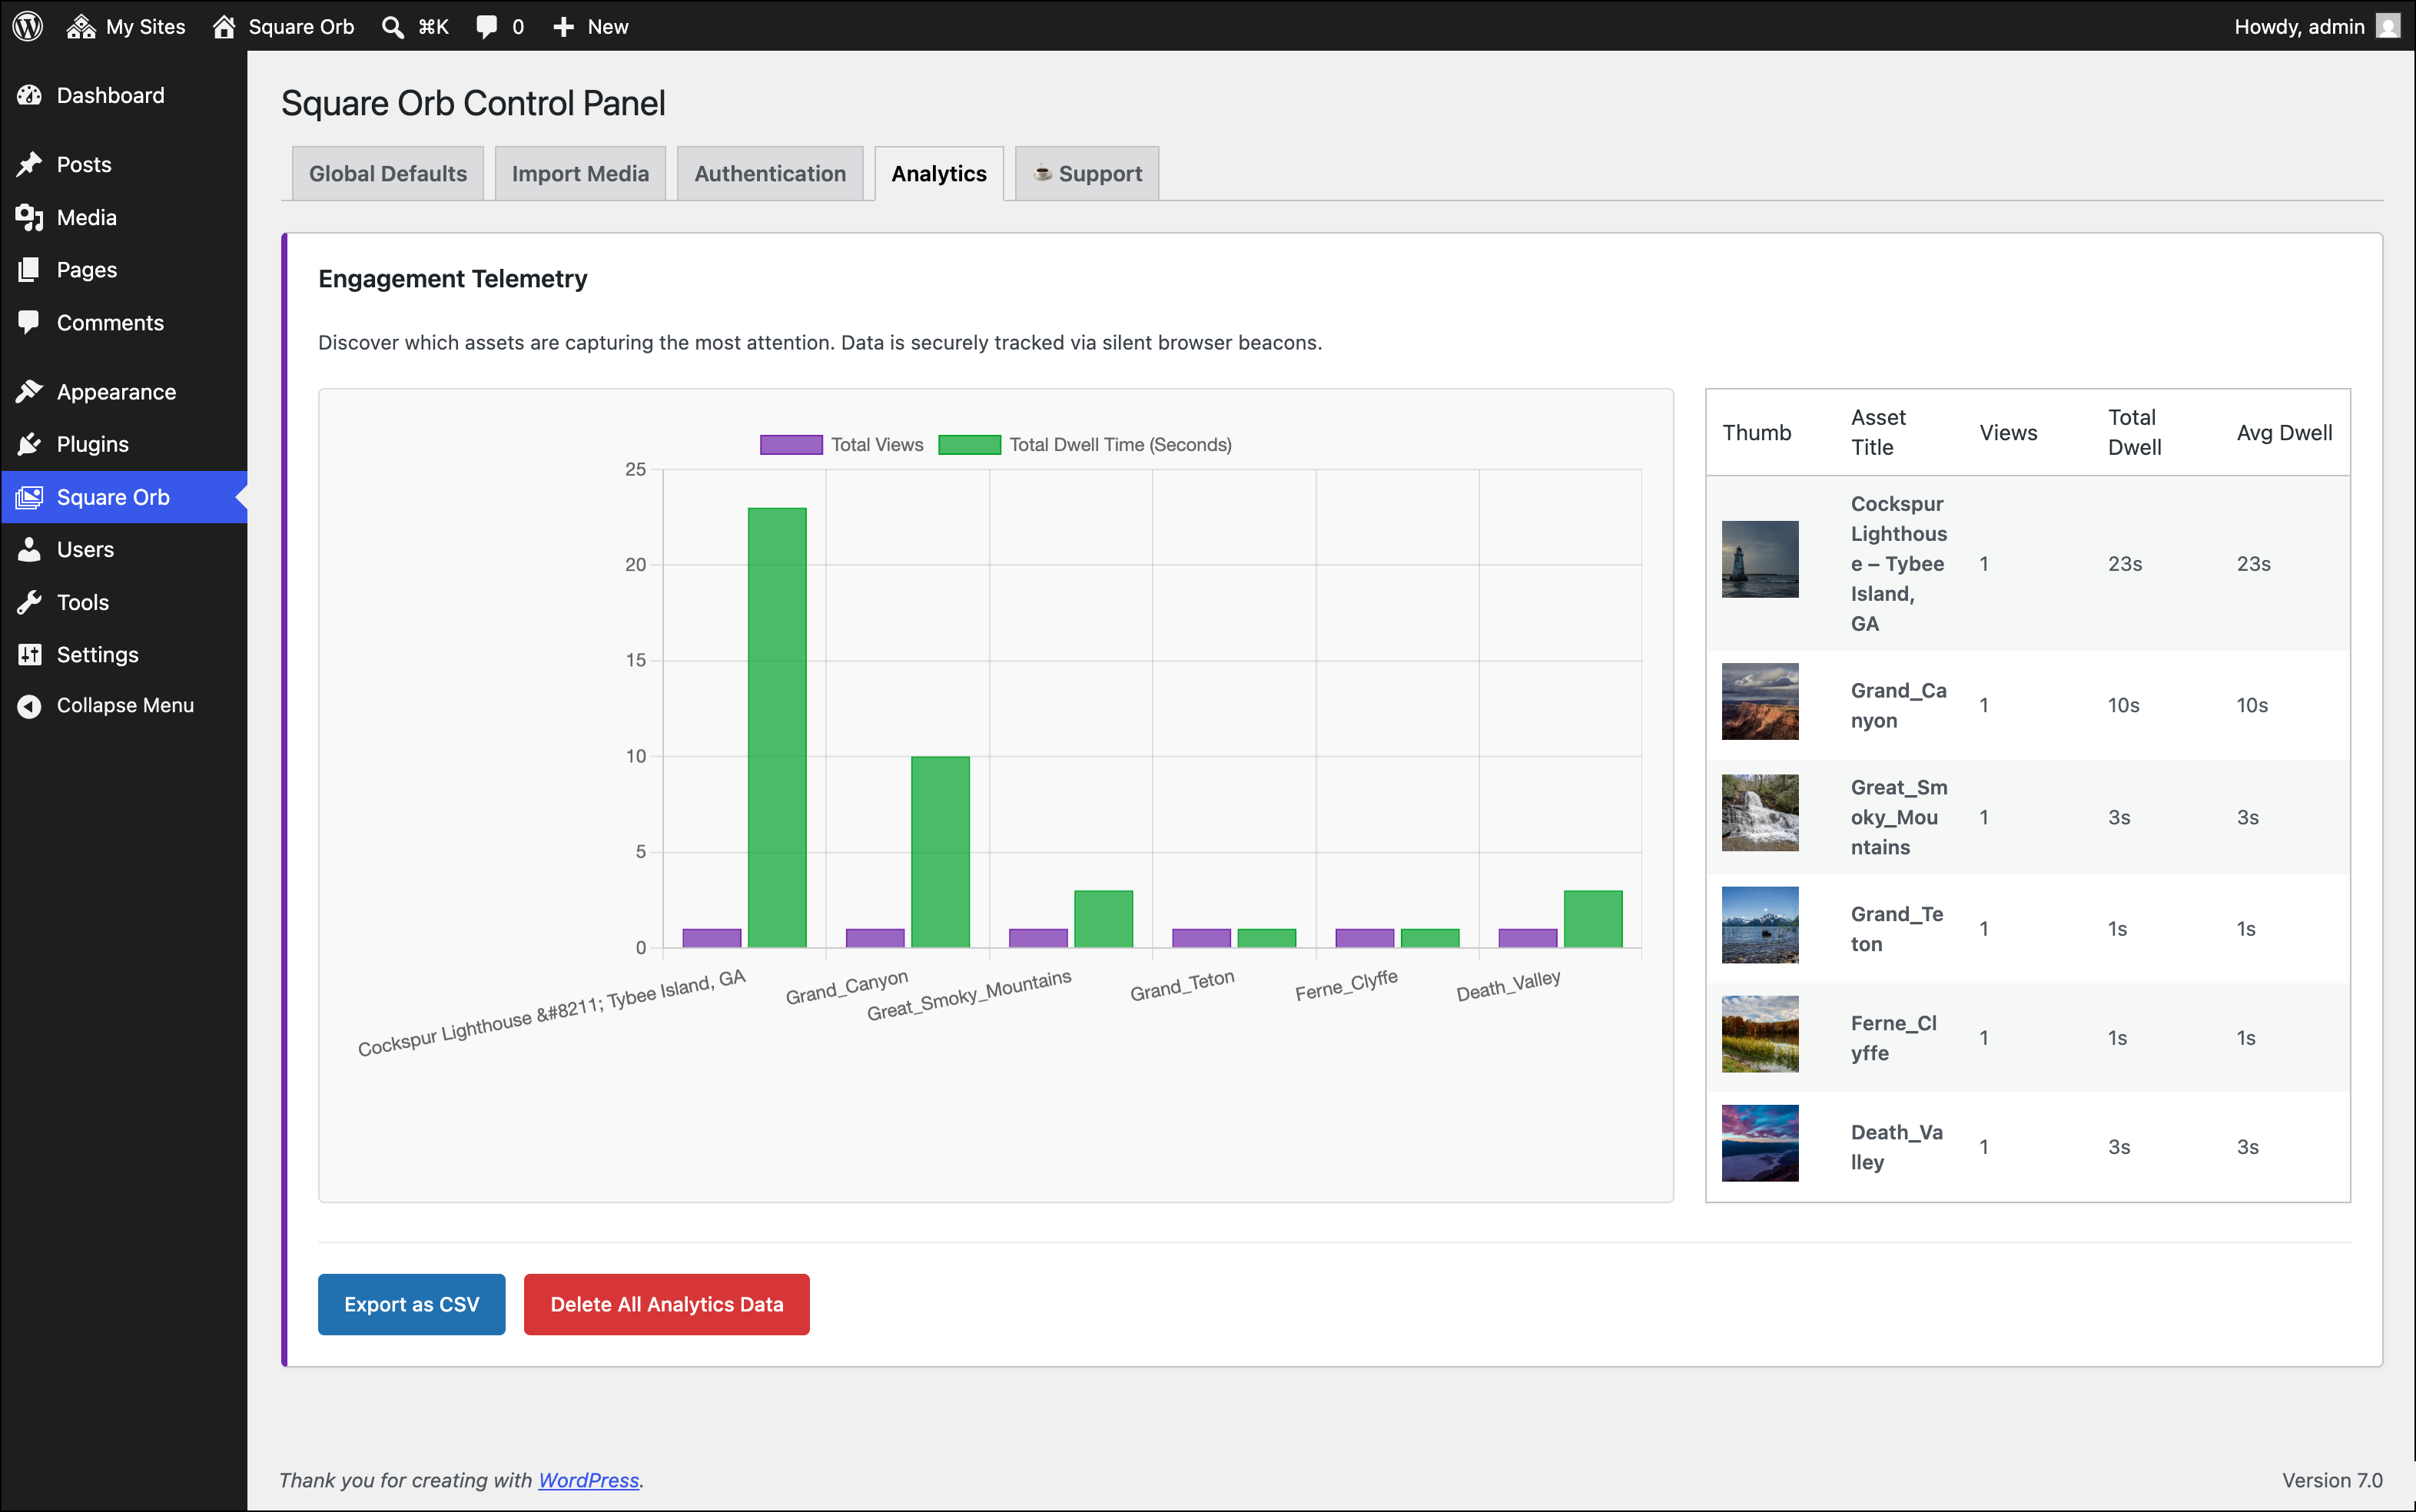Click the comments bubble icon in admin bar
This screenshot has width=2416, height=1512.
pyautogui.click(x=487, y=27)
